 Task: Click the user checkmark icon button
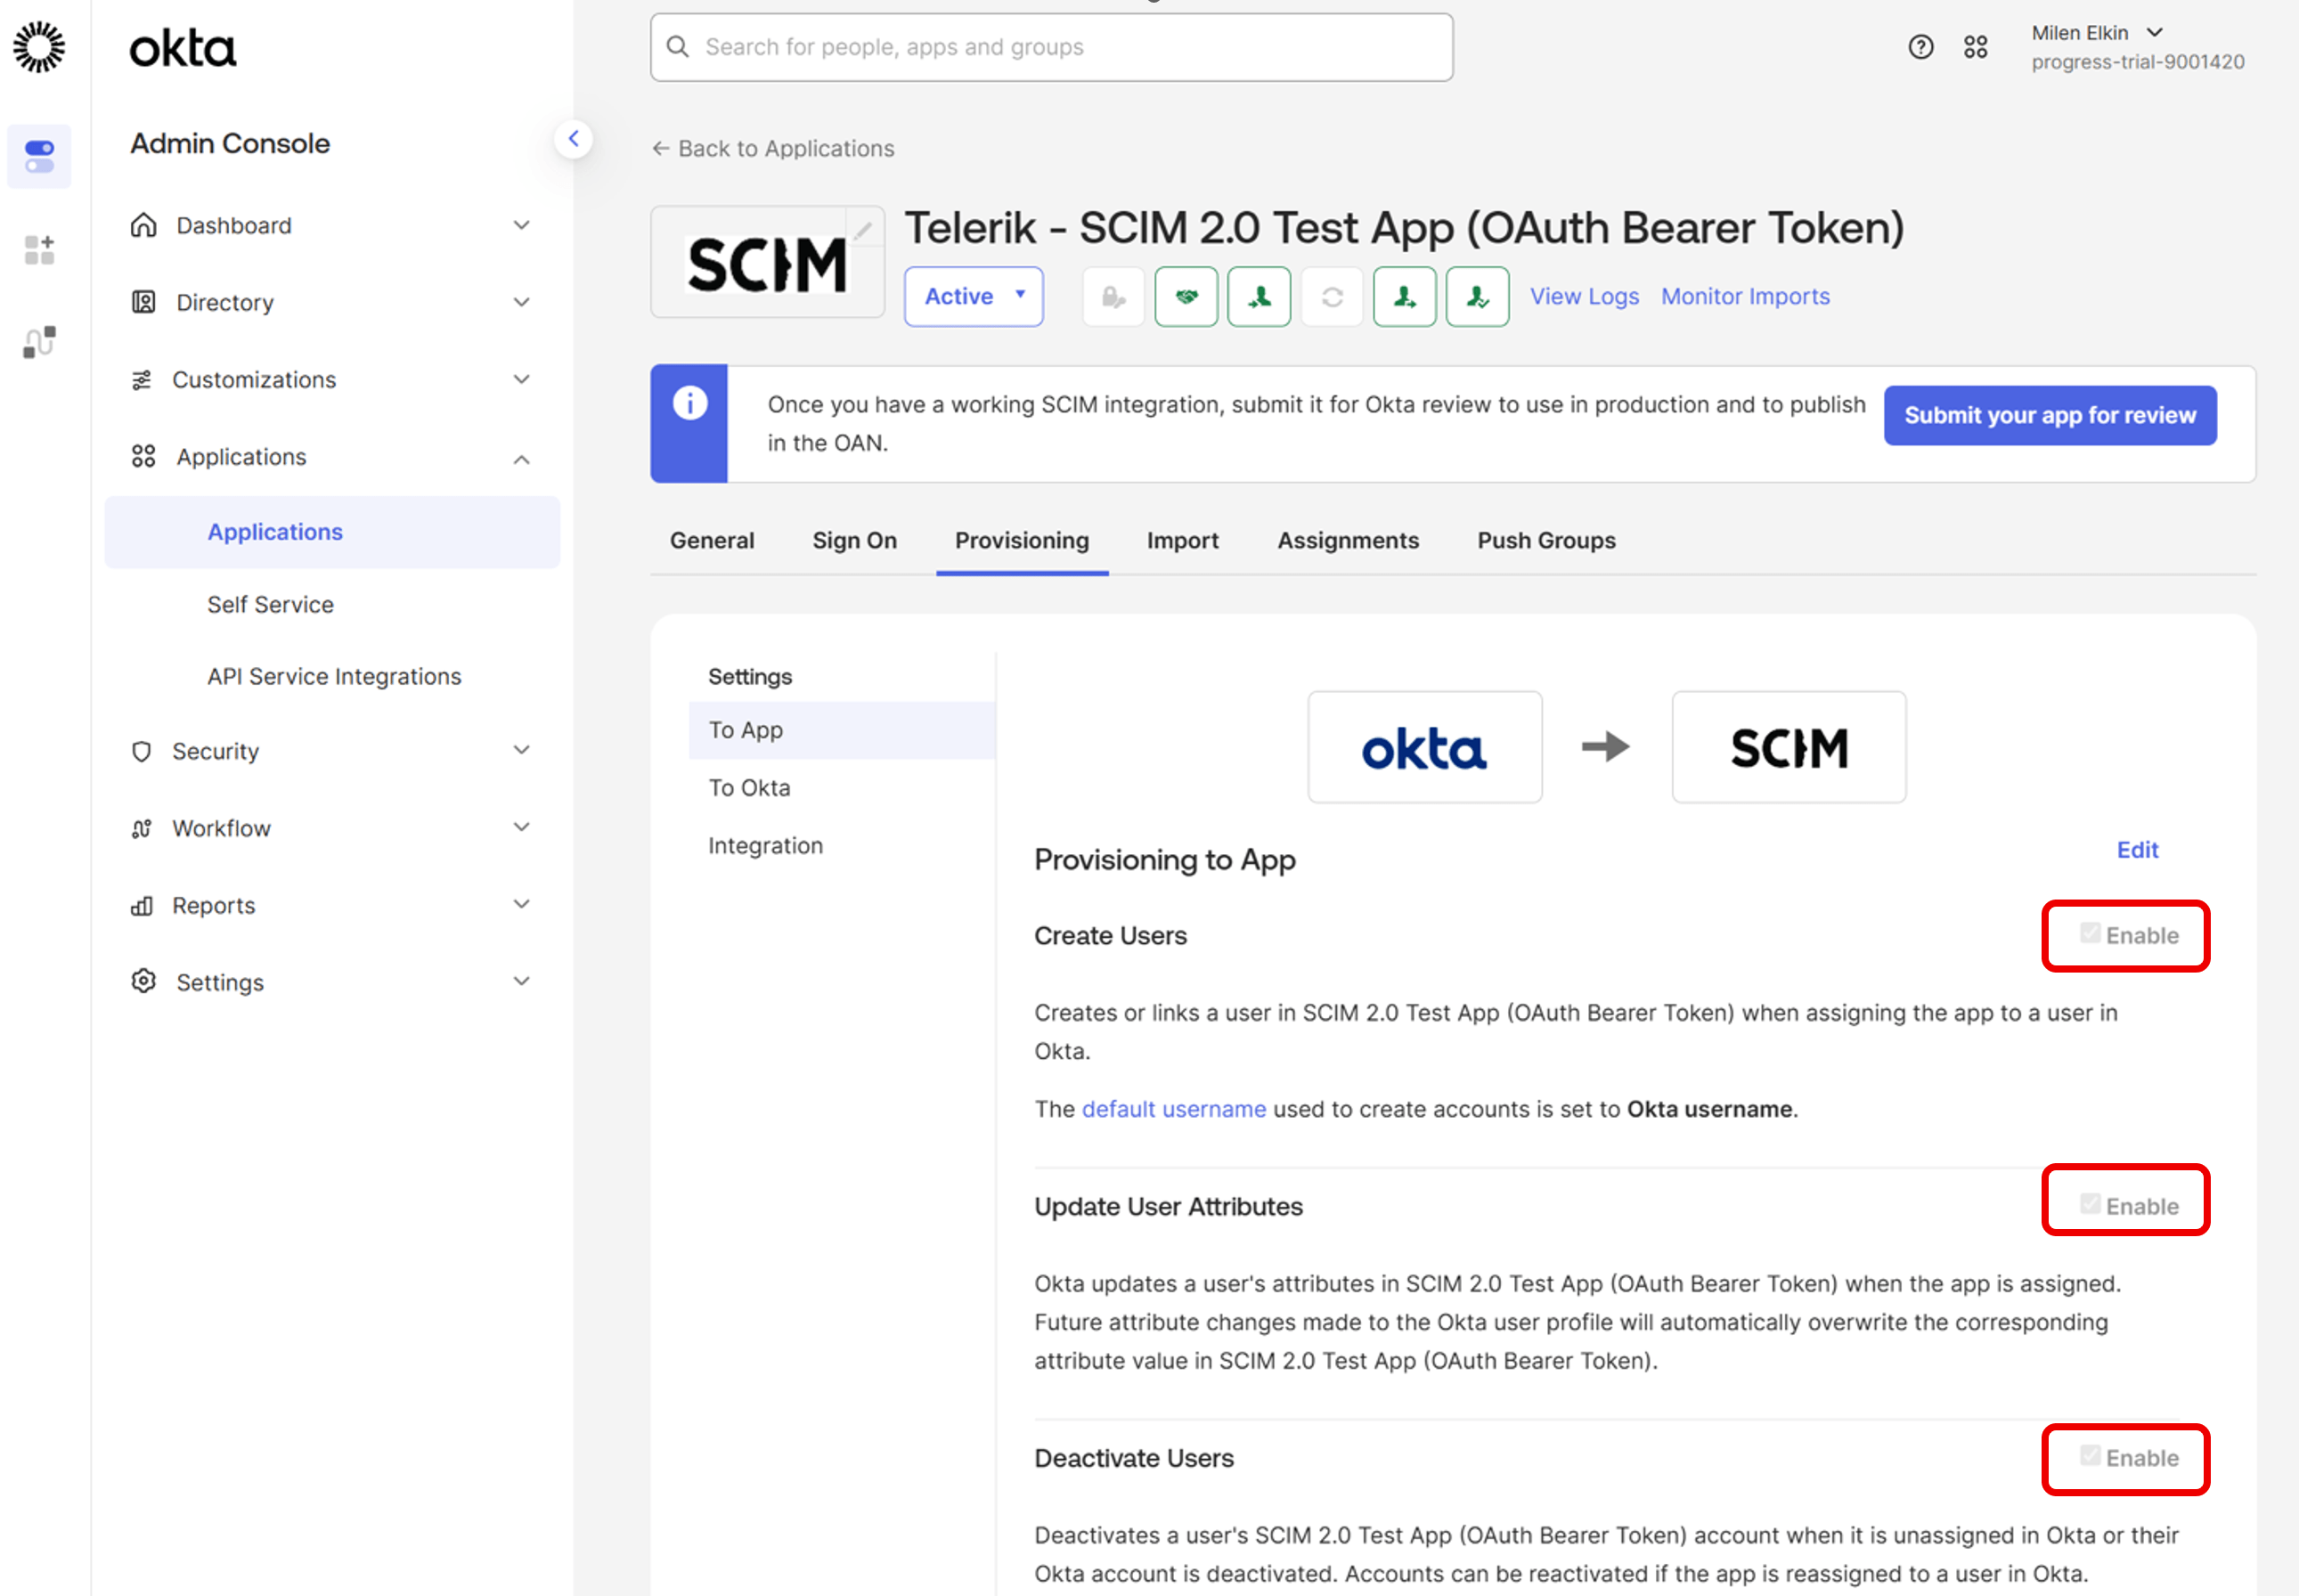1478,297
